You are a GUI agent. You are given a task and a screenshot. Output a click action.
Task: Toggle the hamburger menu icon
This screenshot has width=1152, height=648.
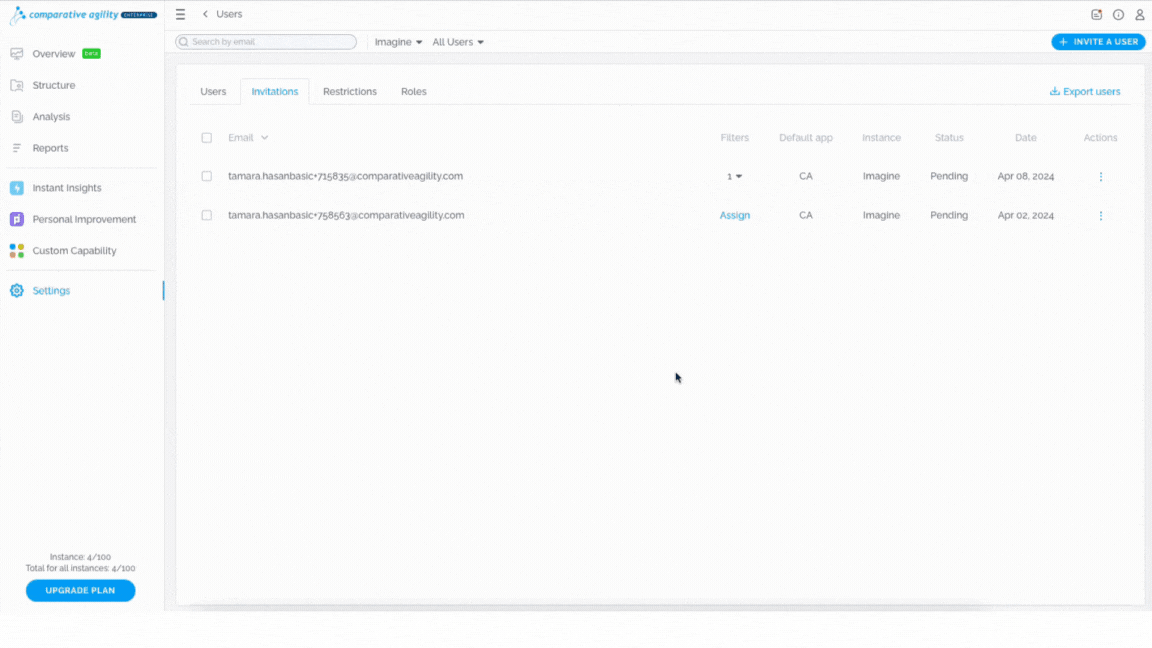click(180, 14)
